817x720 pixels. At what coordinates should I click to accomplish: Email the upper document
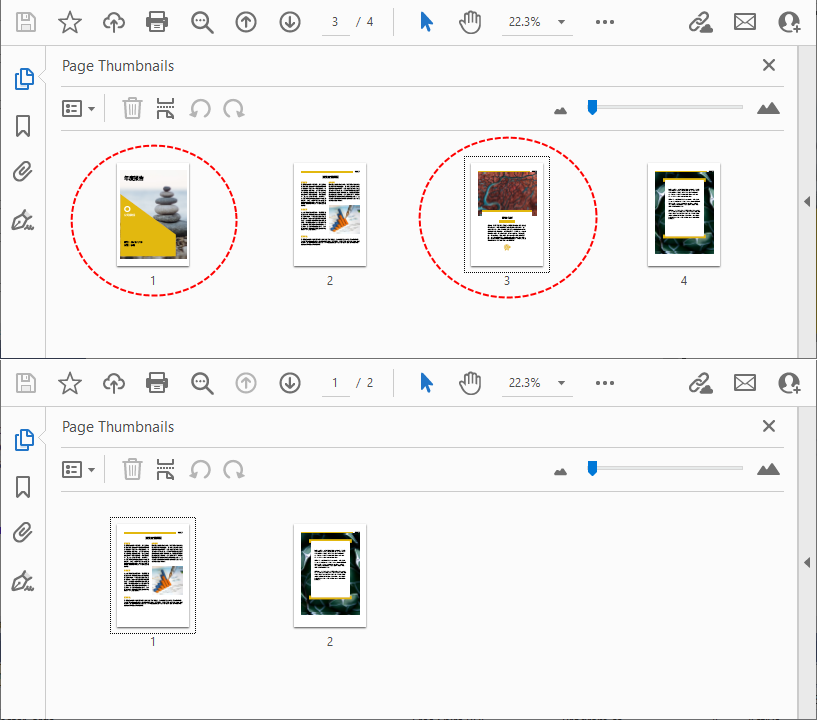[x=745, y=22]
